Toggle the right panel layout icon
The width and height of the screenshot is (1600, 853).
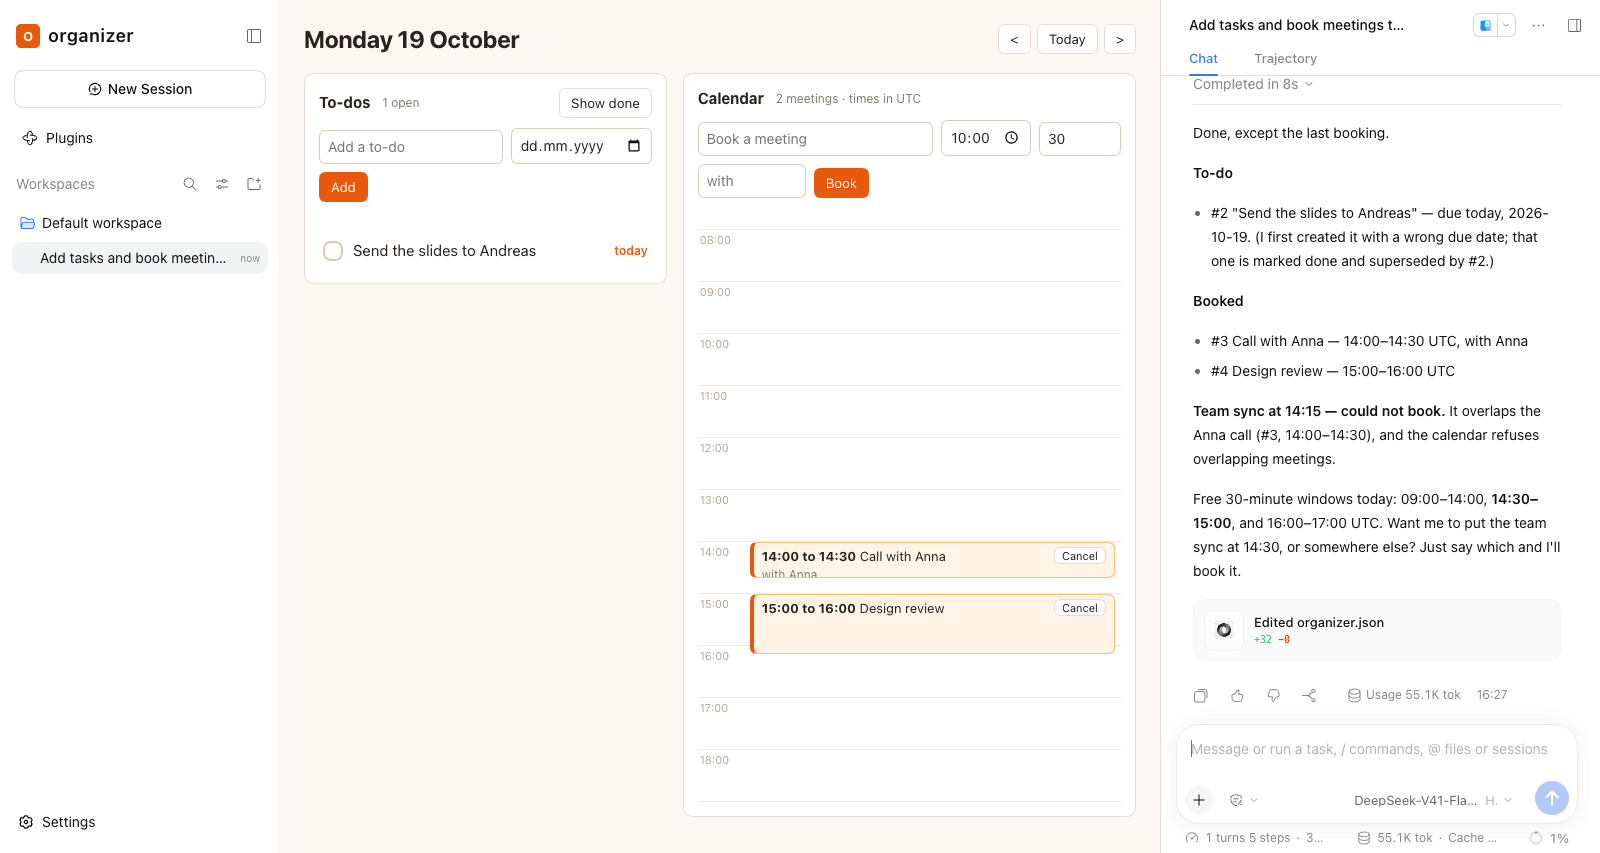(x=1574, y=25)
